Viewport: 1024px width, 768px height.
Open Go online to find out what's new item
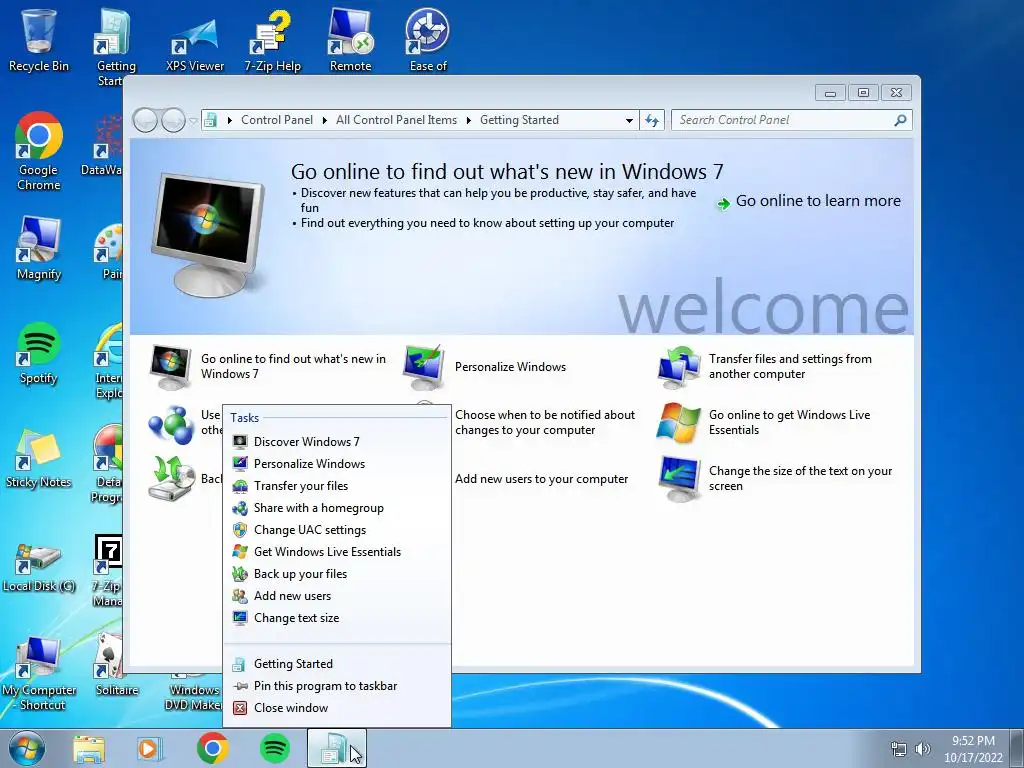pyautogui.click(x=268, y=367)
